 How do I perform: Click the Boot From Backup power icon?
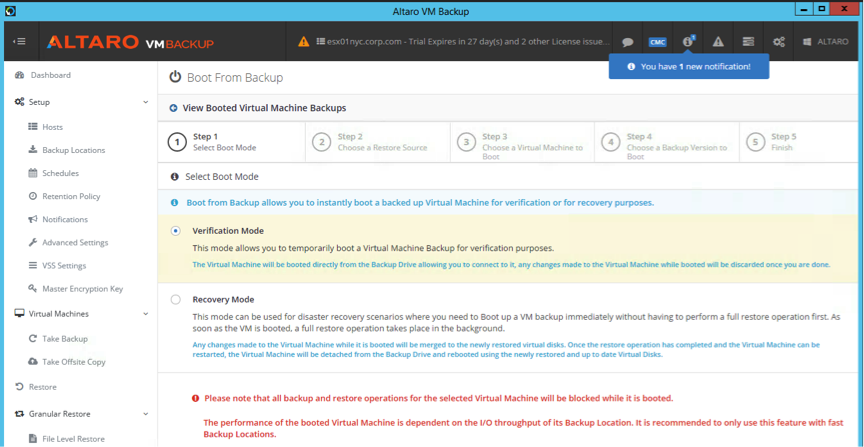coord(175,77)
